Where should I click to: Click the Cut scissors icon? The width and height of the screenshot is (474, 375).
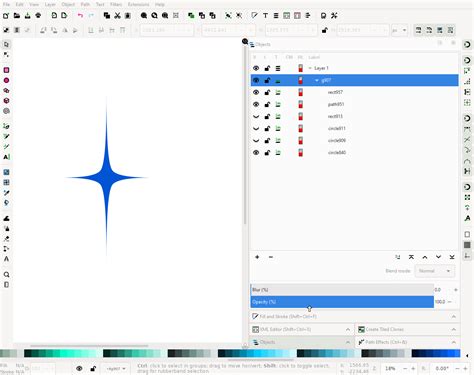117,15
